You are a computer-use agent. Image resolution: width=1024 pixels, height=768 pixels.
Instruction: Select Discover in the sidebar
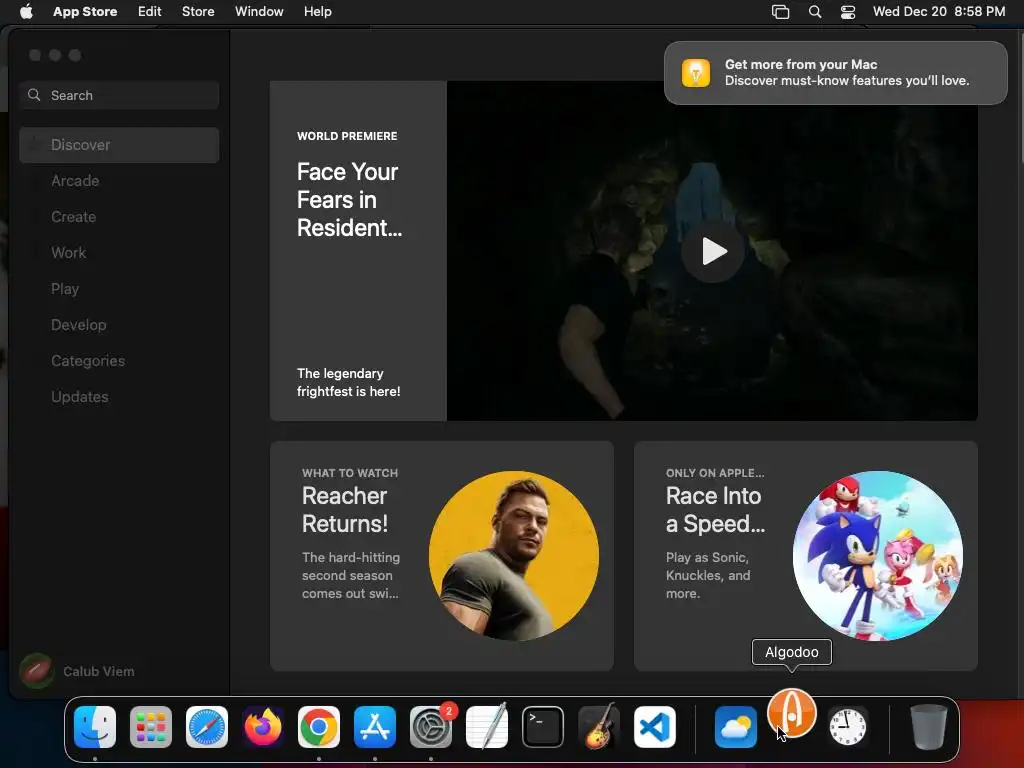(x=119, y=145)
